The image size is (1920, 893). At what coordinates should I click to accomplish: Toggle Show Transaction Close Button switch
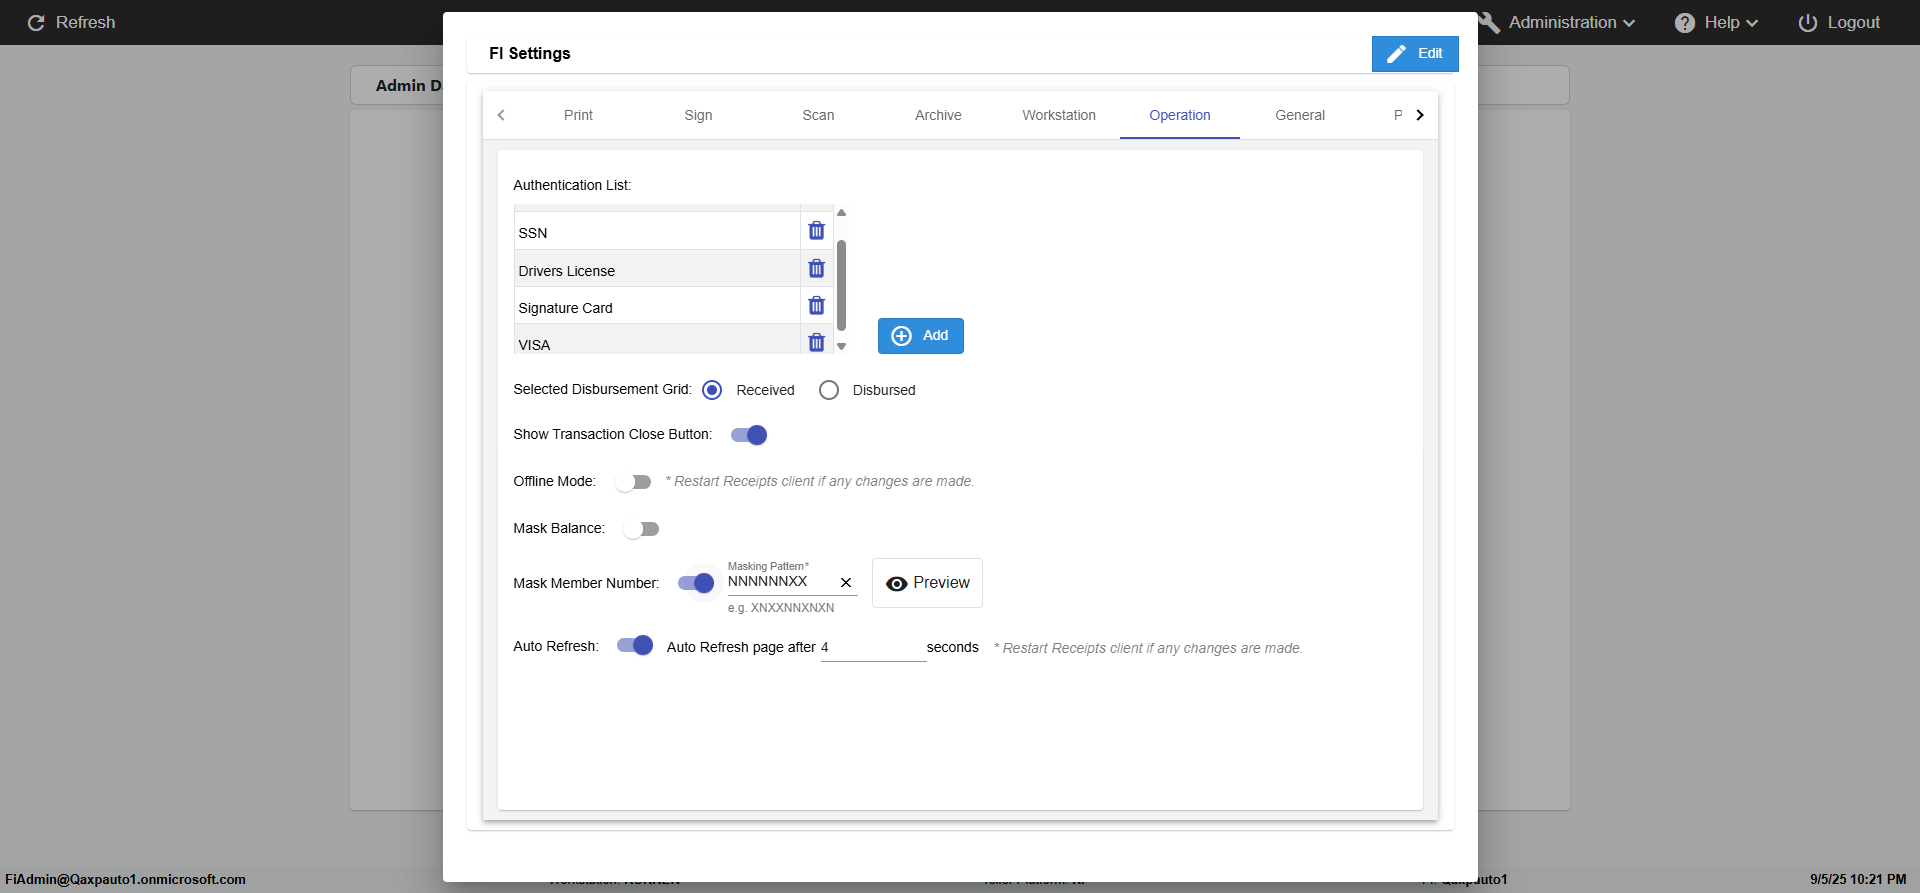(x=749, y=435)
